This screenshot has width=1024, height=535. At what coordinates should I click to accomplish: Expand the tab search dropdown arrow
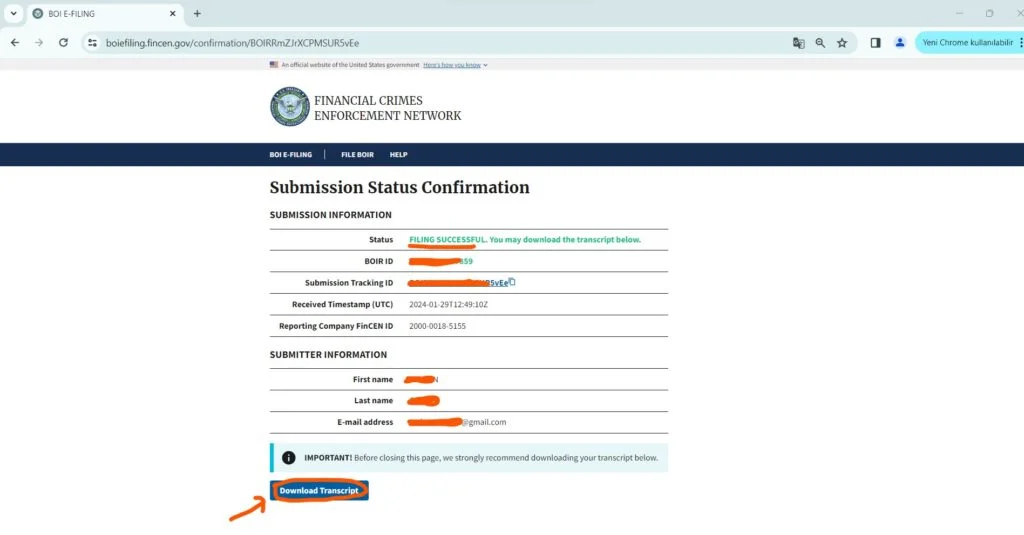14,14
